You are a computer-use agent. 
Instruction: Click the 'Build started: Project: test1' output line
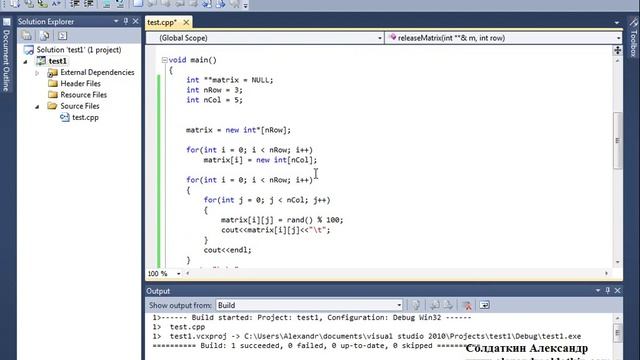click(x=312, y=318)
